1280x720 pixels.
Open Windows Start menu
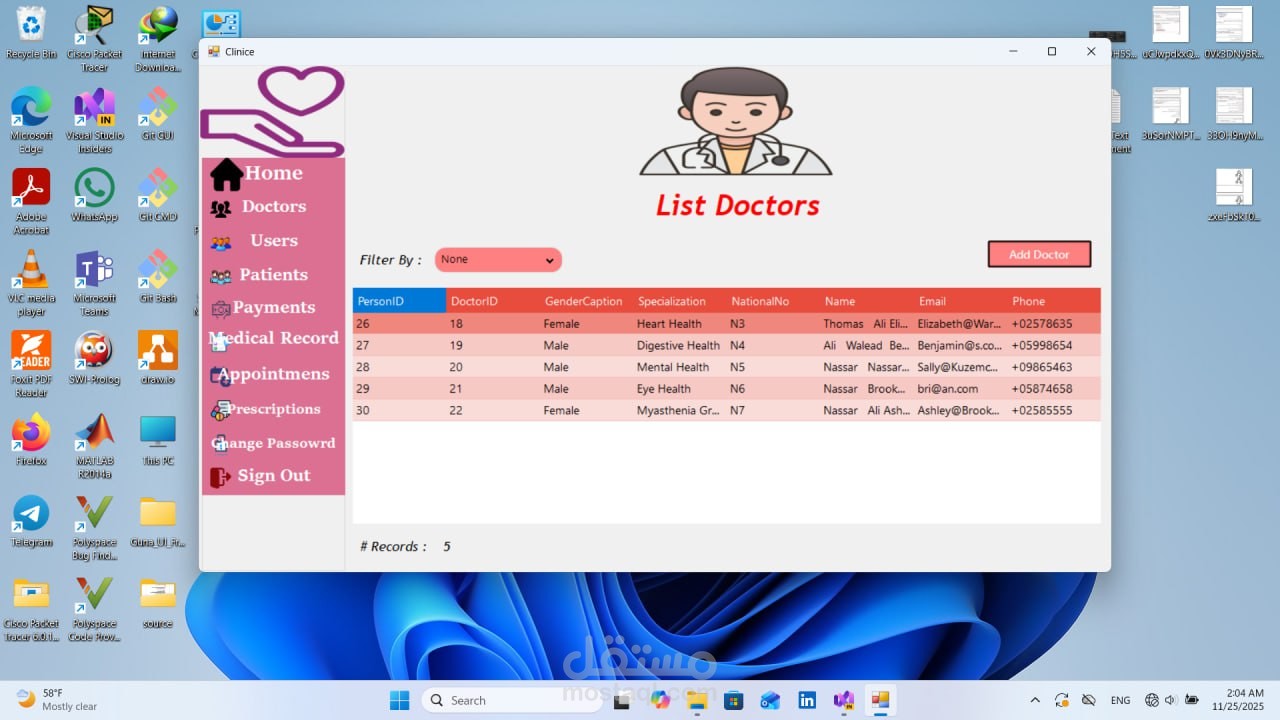tap(399, 700)
